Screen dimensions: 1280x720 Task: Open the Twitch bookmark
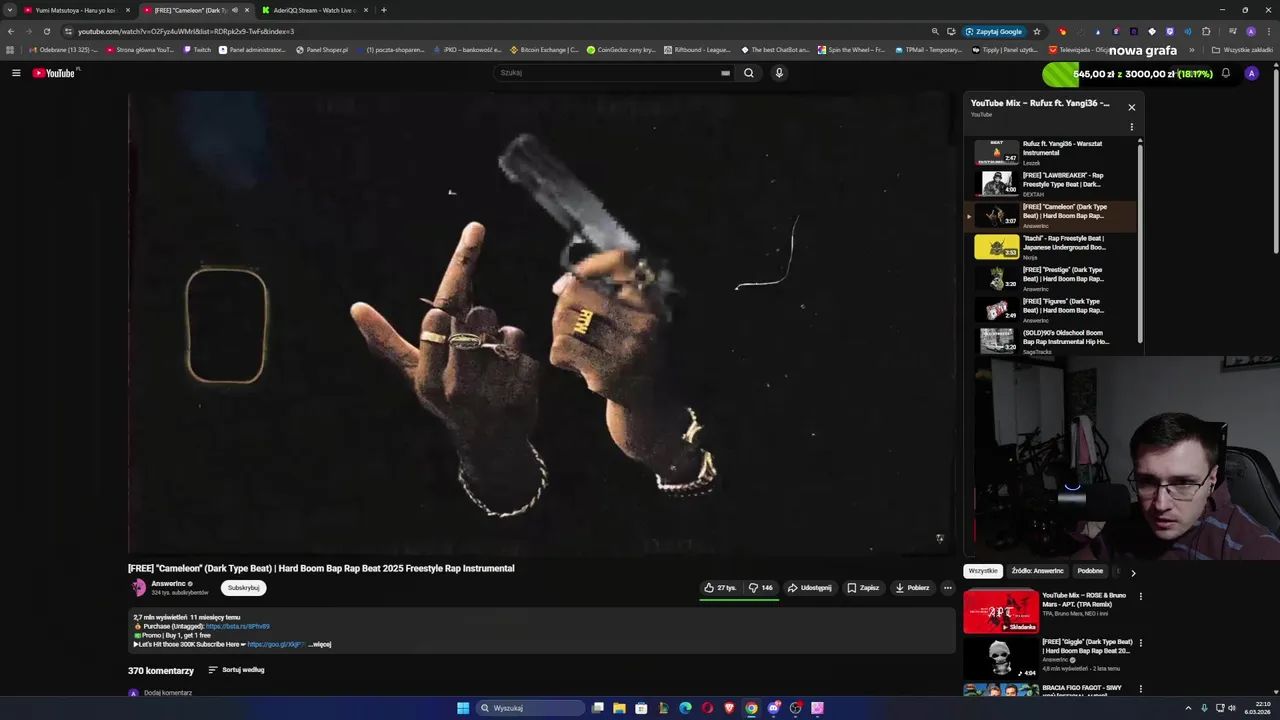point(197,50)
